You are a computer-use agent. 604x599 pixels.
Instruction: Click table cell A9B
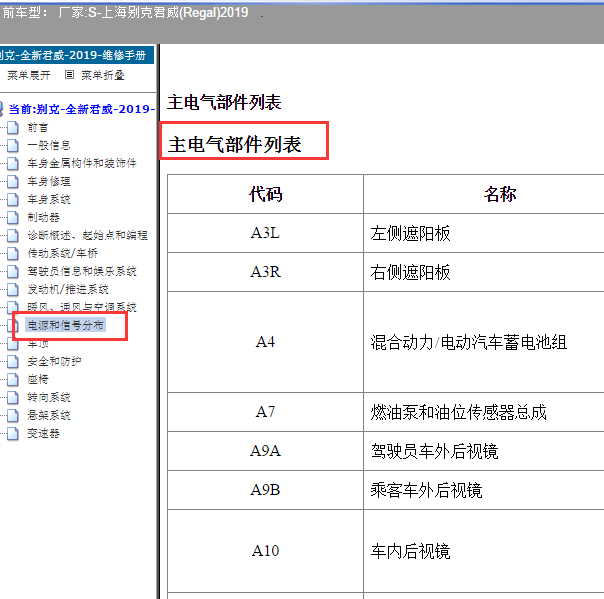click(265, 490)
